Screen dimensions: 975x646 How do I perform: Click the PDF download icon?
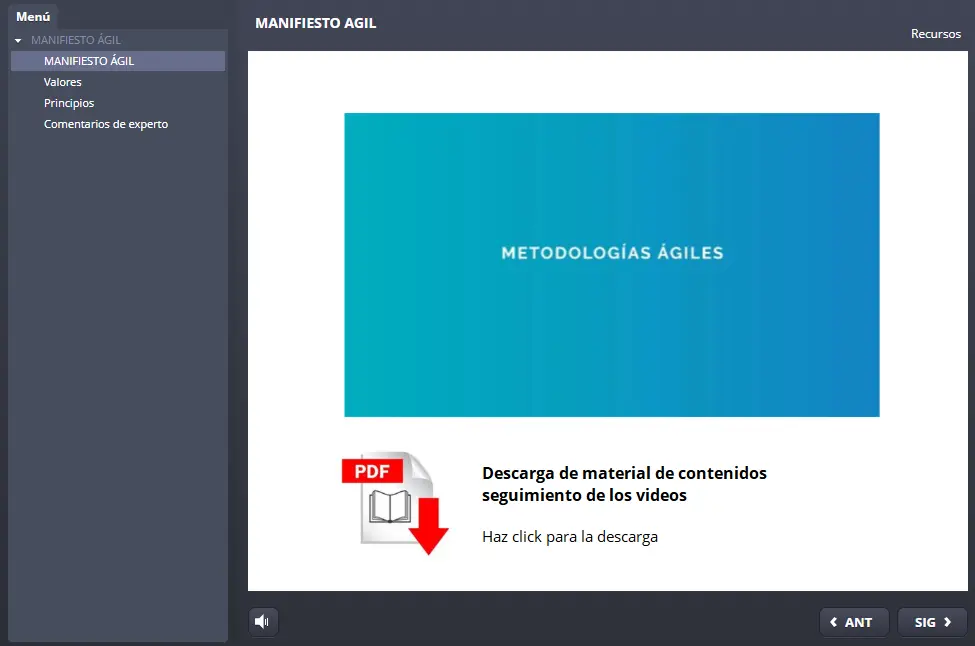395,502
